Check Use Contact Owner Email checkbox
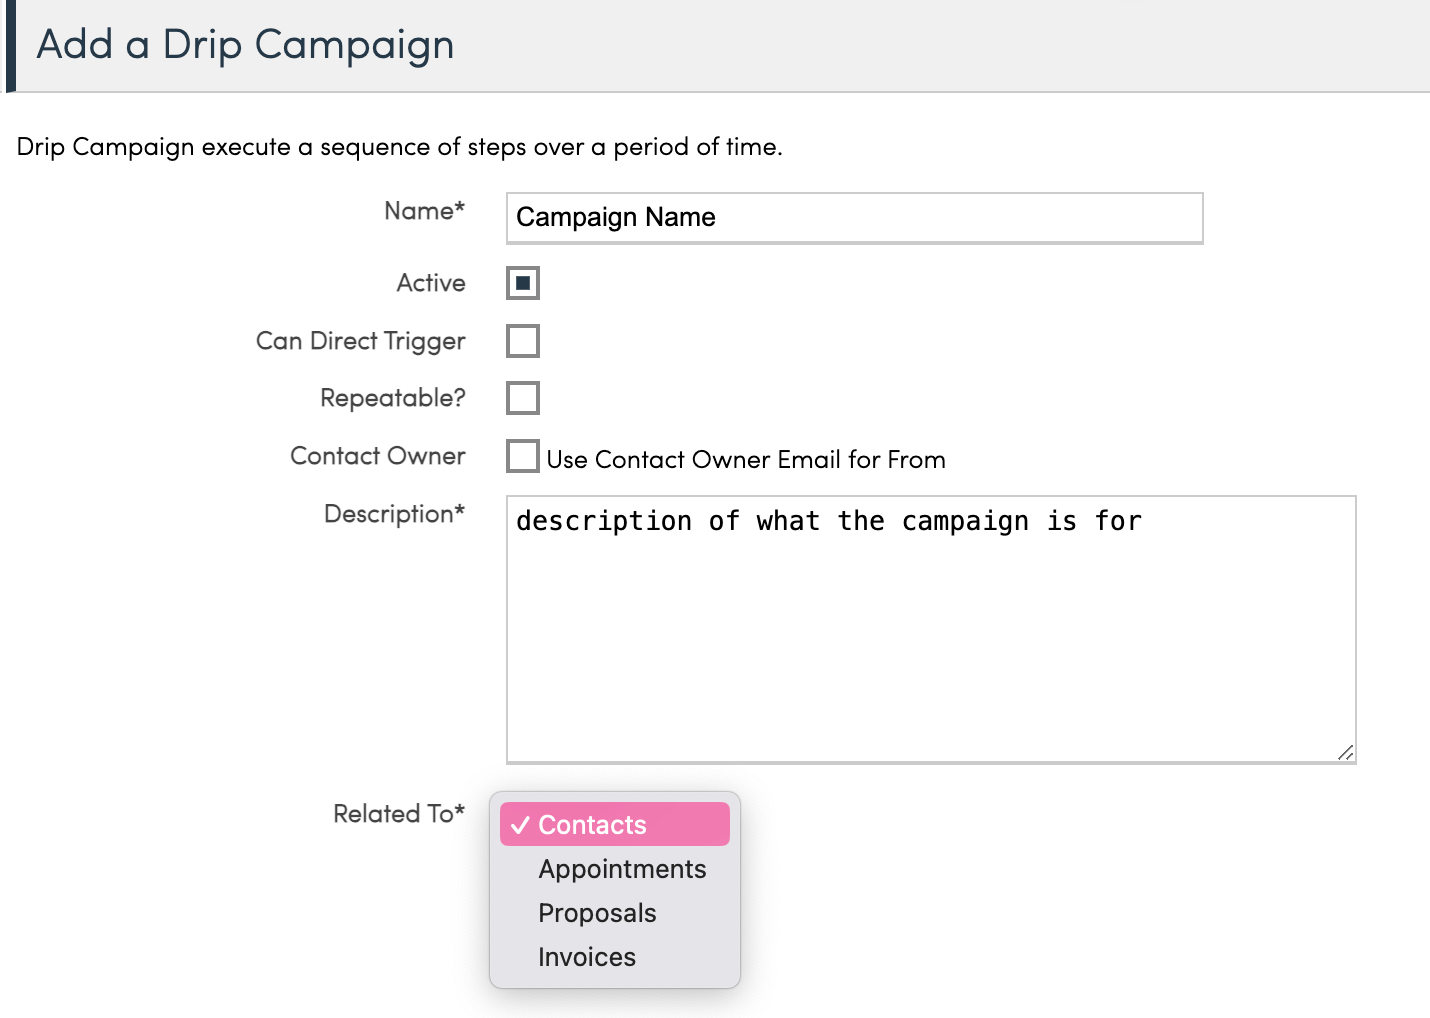The image size is (1430, 1018). click(523, 456)
